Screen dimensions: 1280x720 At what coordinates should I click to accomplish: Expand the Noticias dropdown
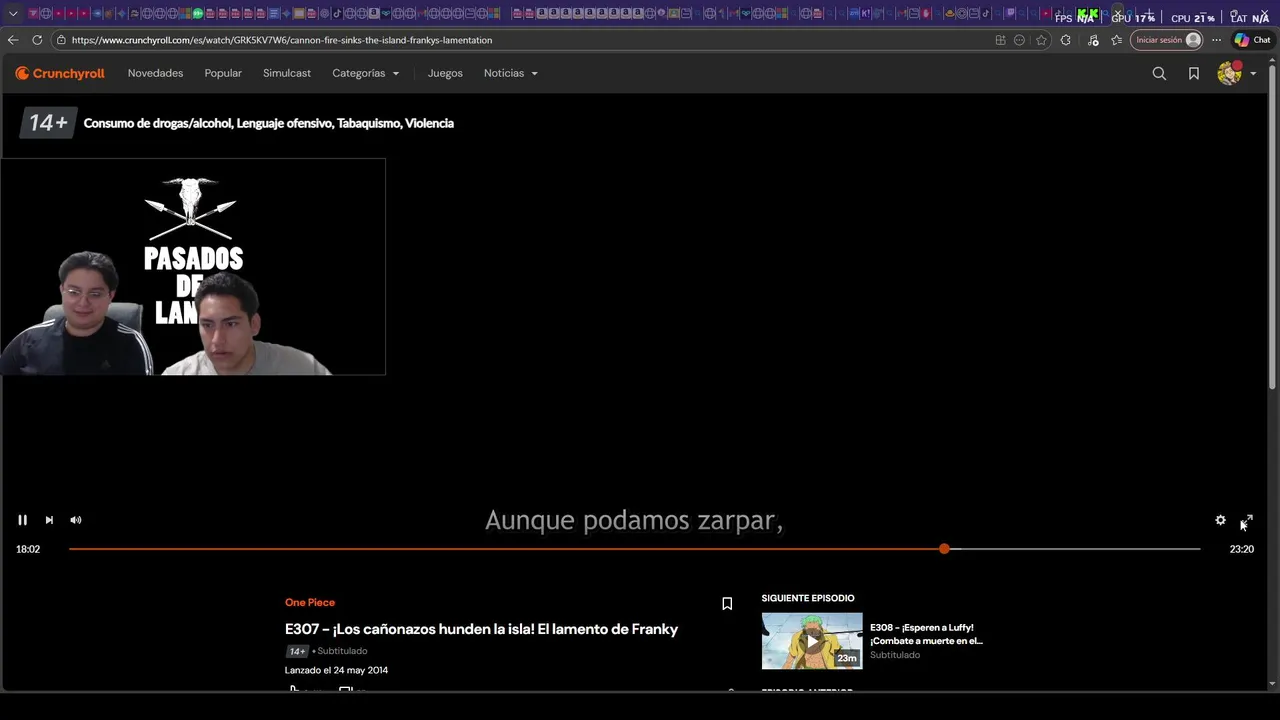tap(511, 73)
